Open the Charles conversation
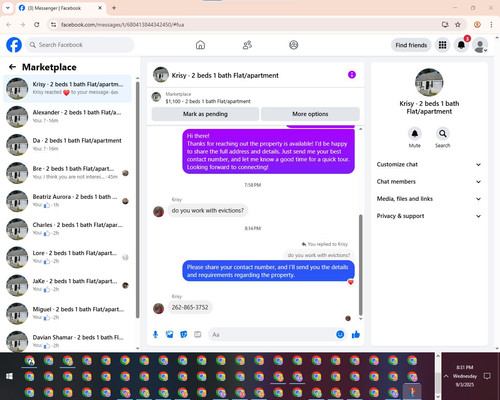Viewport: 500px width, 400px height. (x=68, y=229)
